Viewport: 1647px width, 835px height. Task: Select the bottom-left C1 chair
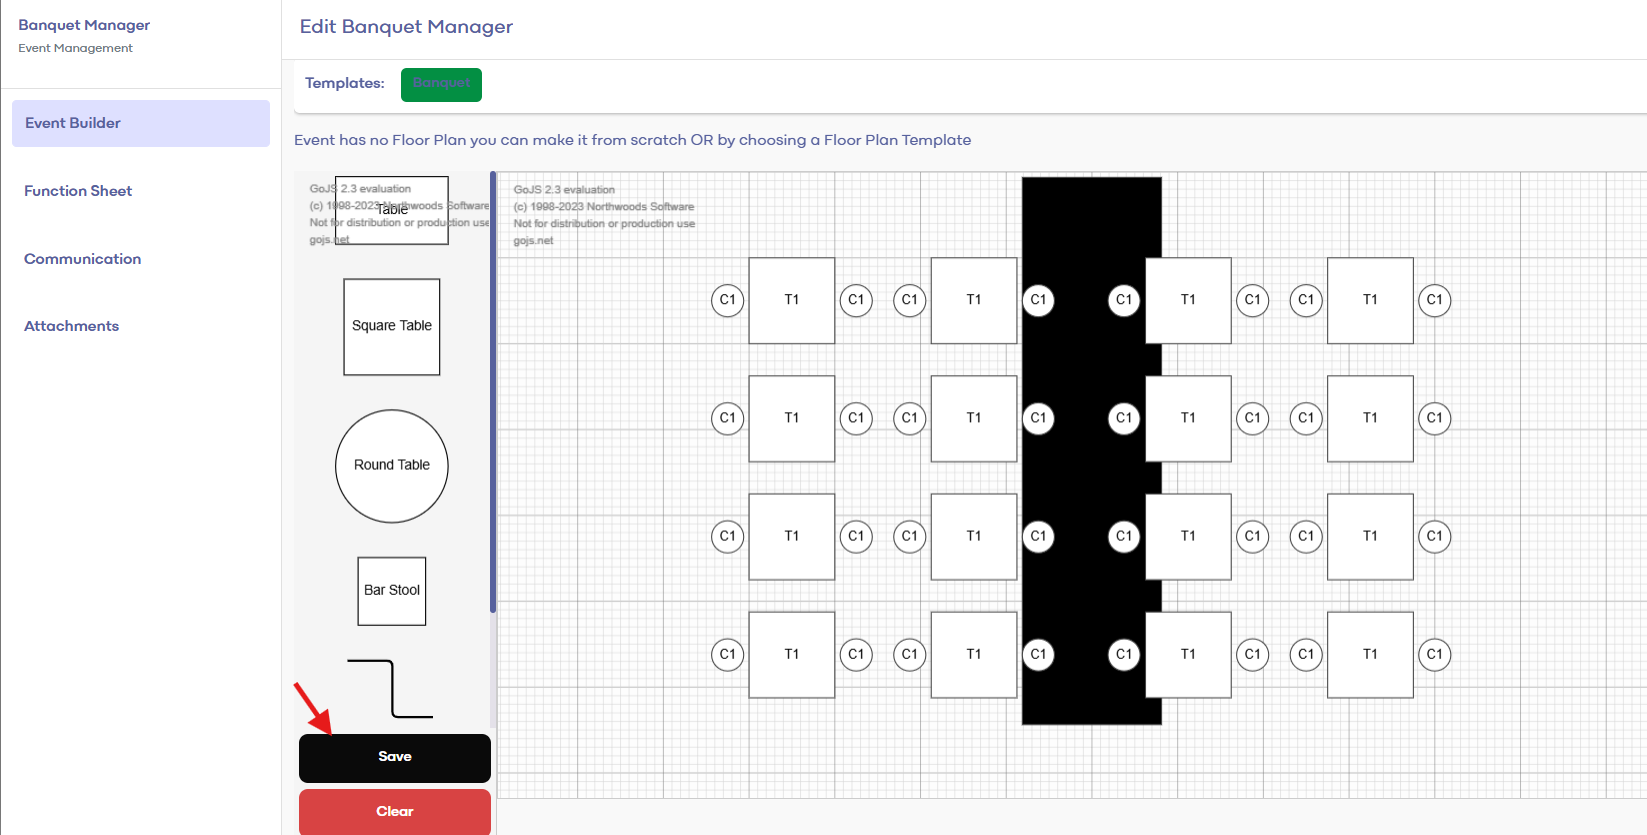pos(727,654)
